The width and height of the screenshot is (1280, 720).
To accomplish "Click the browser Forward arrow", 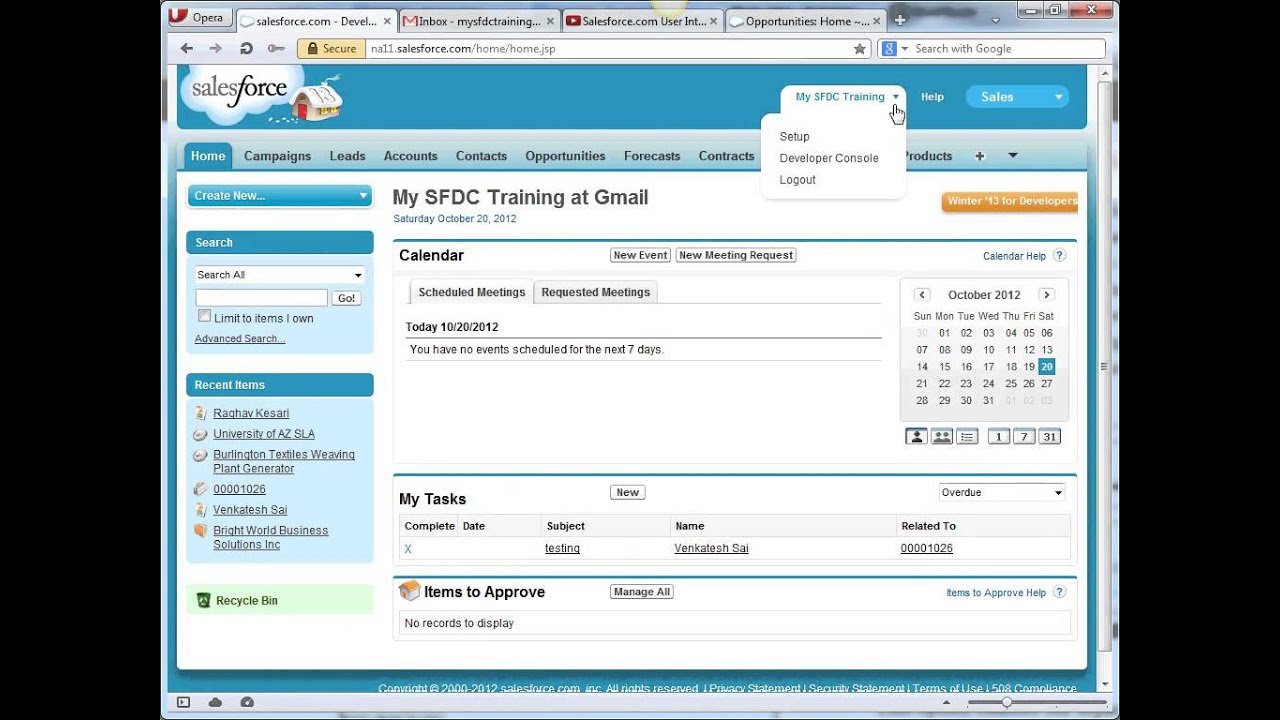I will (x=215, y=48).
